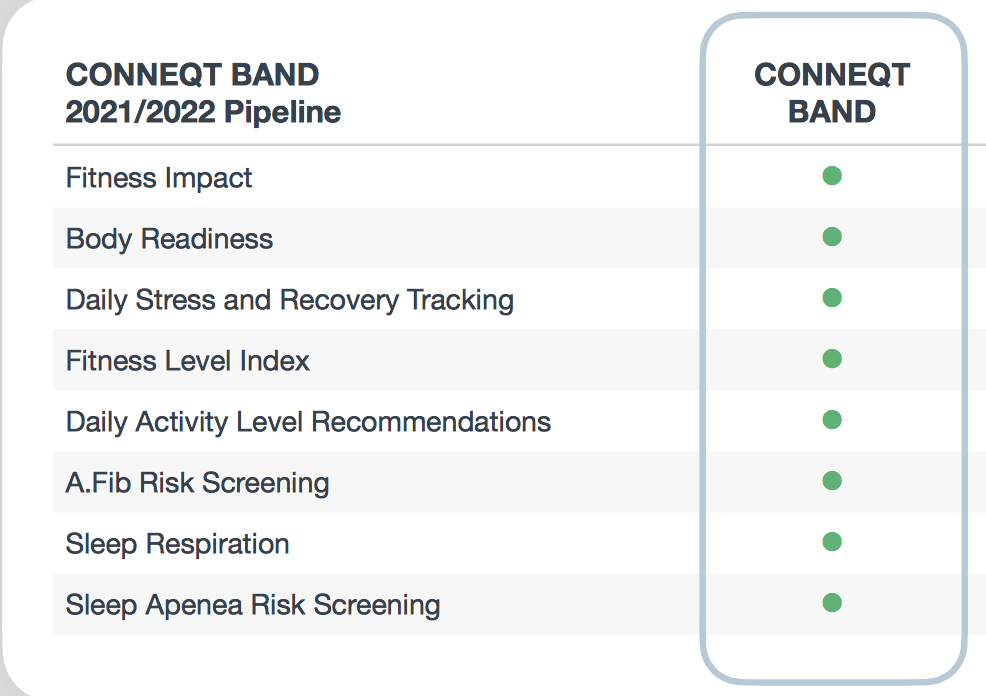The height and width of the screenshot is (696, 986).
Task: Select Daily Stress and Recovery Tracking text
Action: click(x=290, y=300)
